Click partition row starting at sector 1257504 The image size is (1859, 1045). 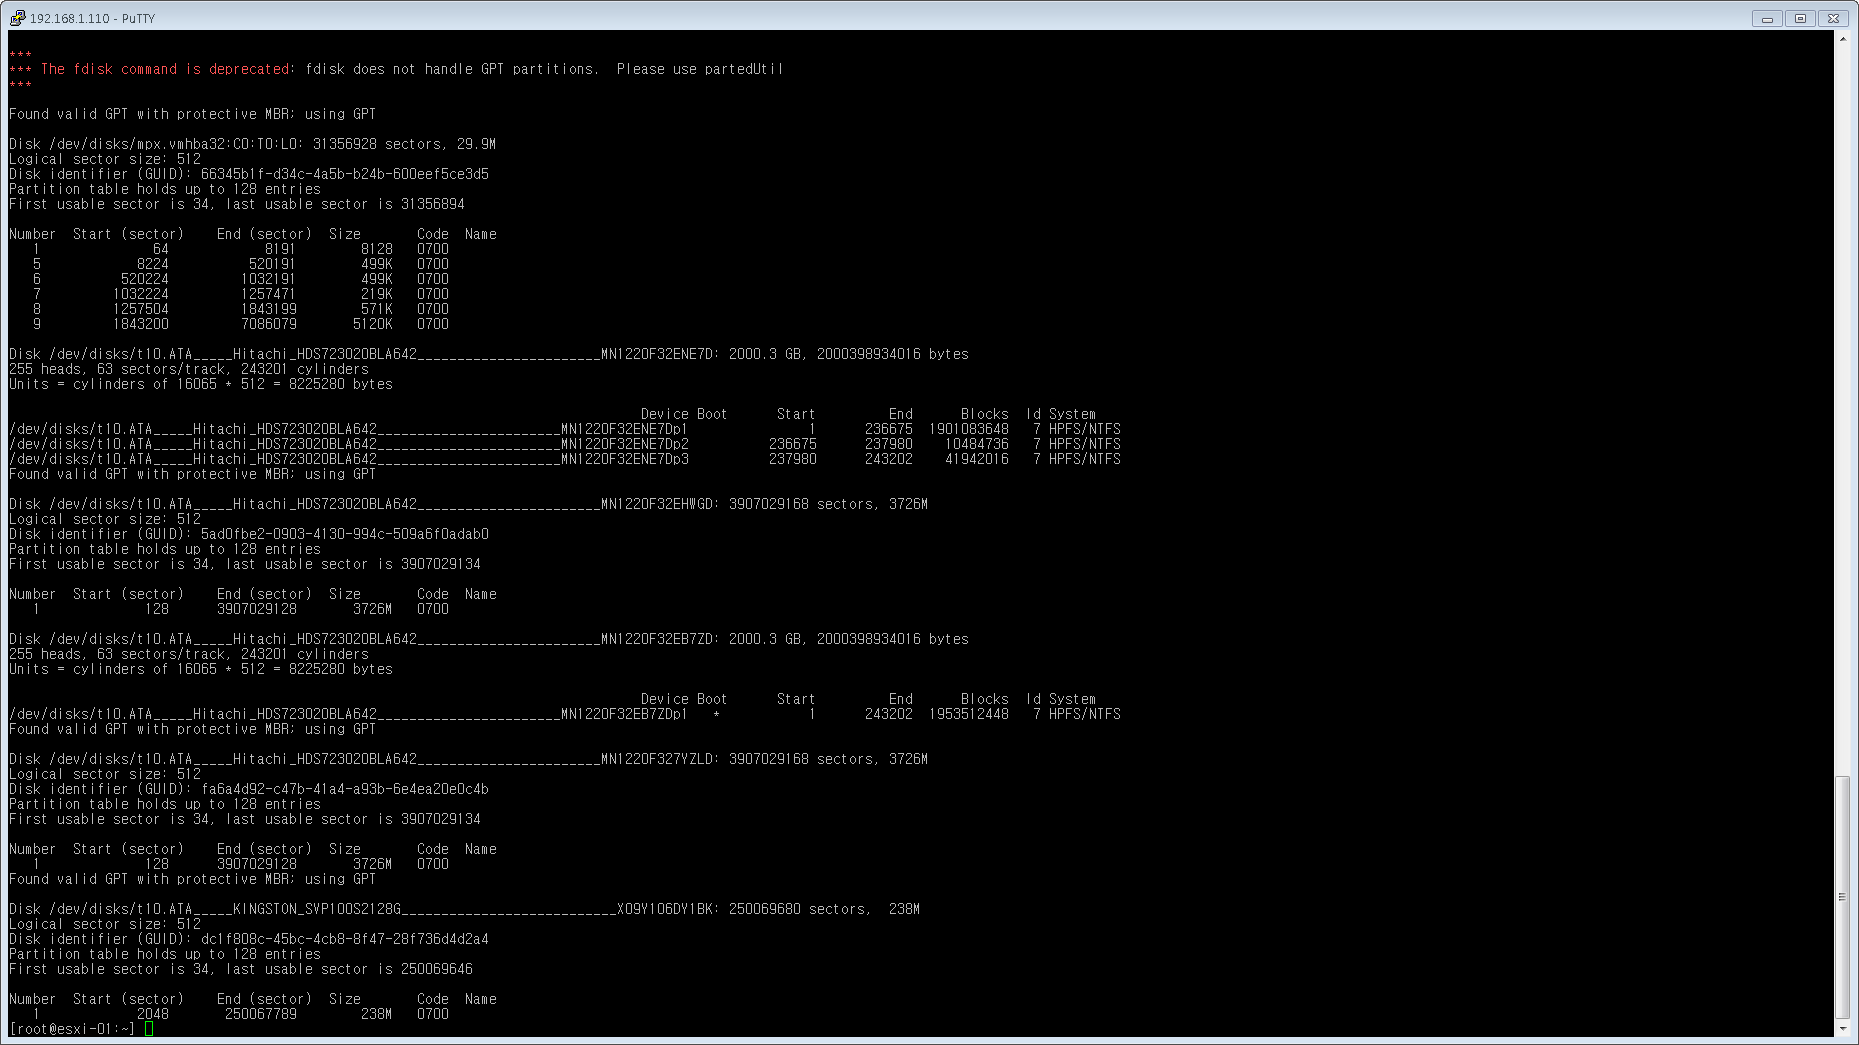(x=241, y=309)
